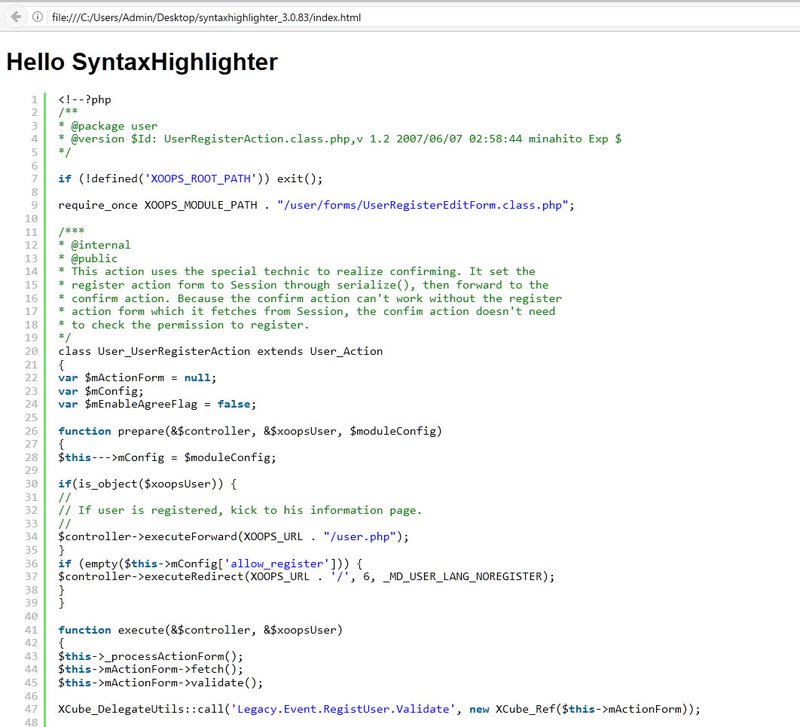
Task: Click the 'Legacy.Event.RegistUser.Validate' string
Action: click(343, 709)
